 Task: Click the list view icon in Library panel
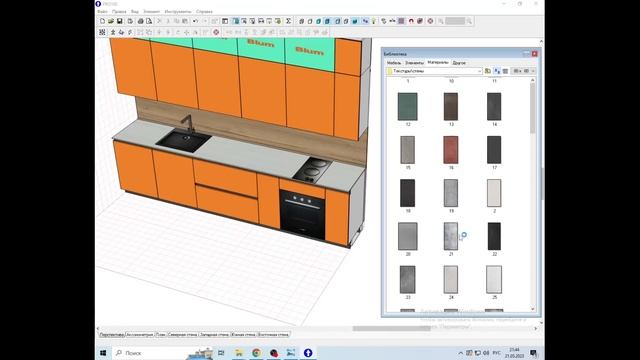[x=505, y=71]
